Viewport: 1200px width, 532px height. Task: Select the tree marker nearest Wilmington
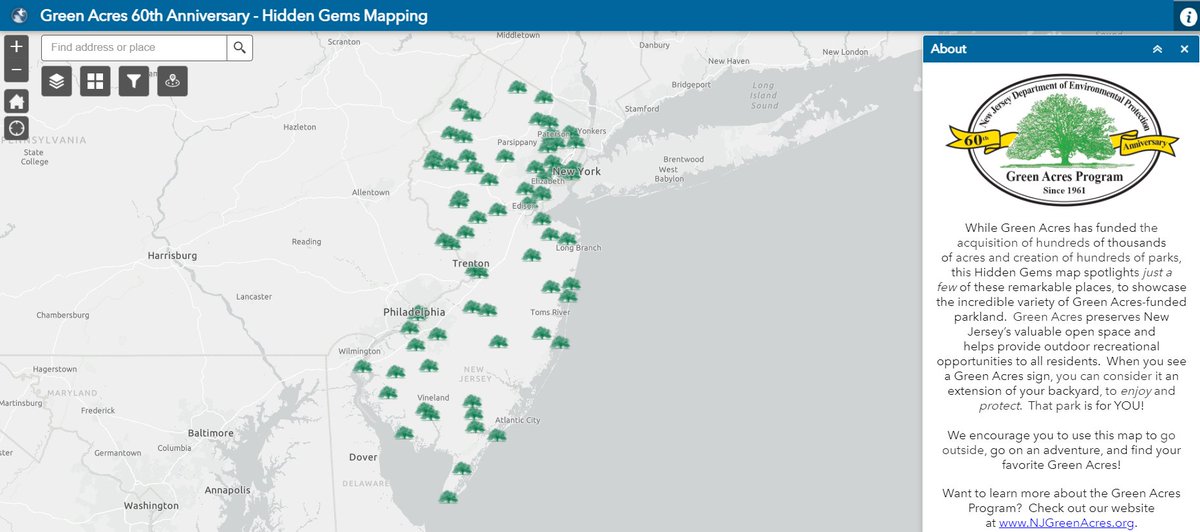point(363,367)
